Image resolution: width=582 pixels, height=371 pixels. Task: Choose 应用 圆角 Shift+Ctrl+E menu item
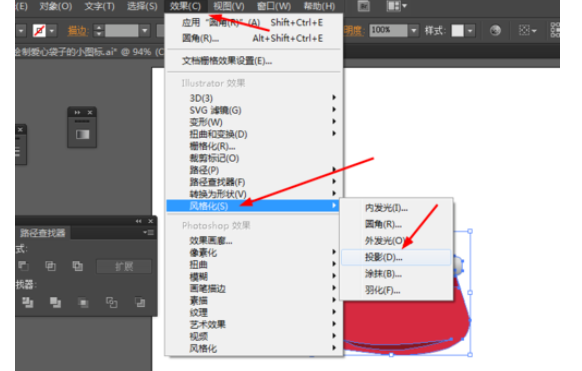(253, 23)
